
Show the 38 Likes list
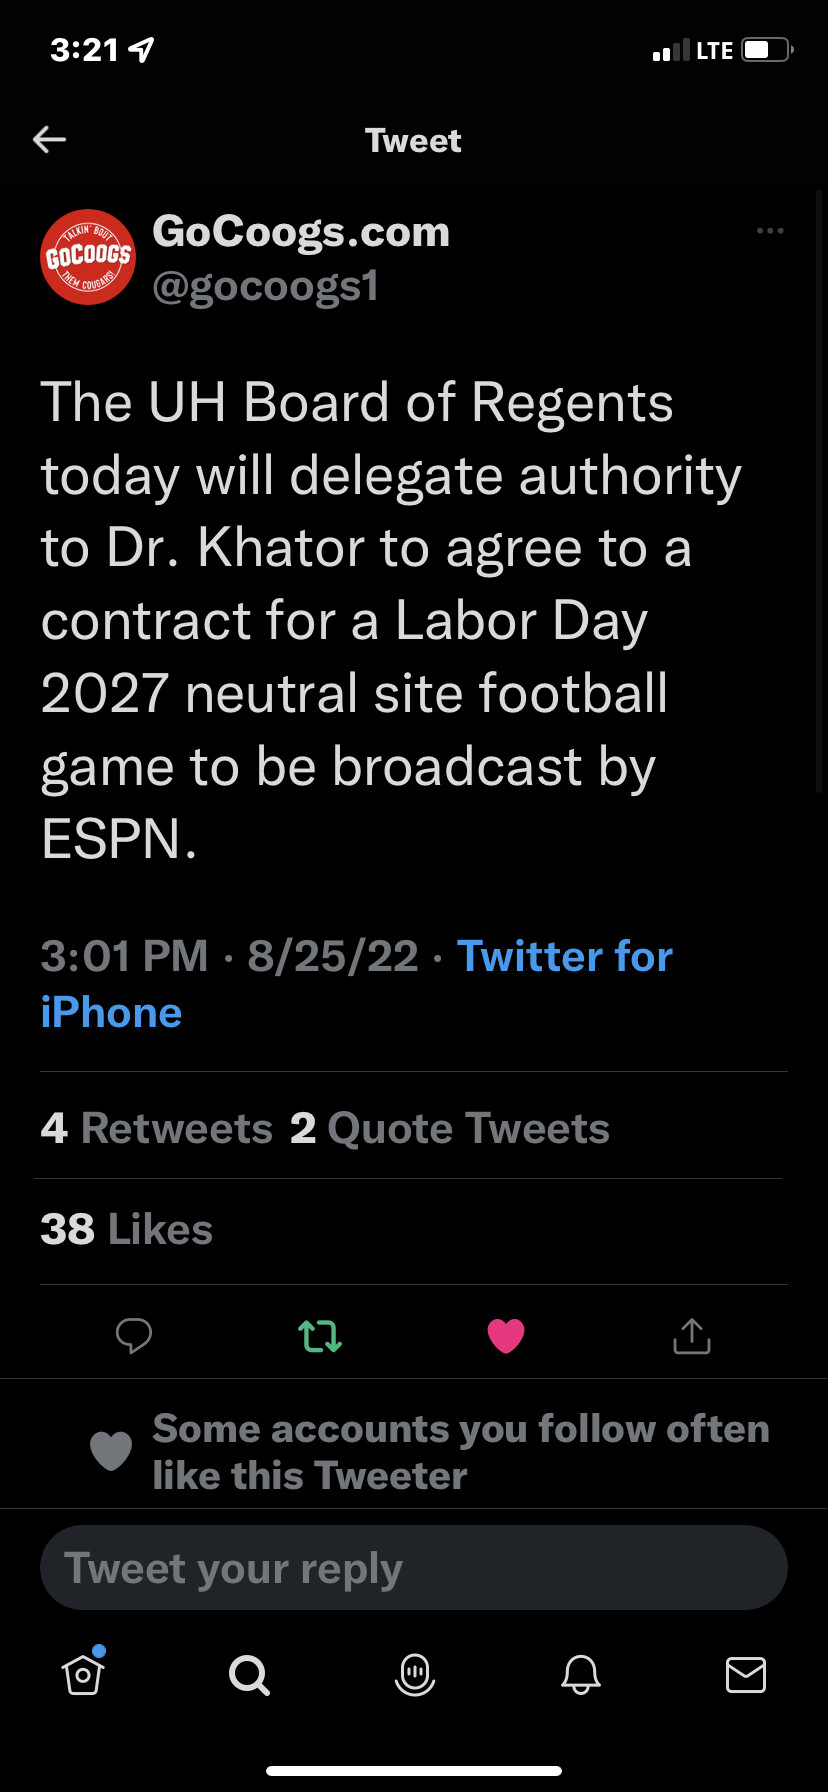[127, 1230]
